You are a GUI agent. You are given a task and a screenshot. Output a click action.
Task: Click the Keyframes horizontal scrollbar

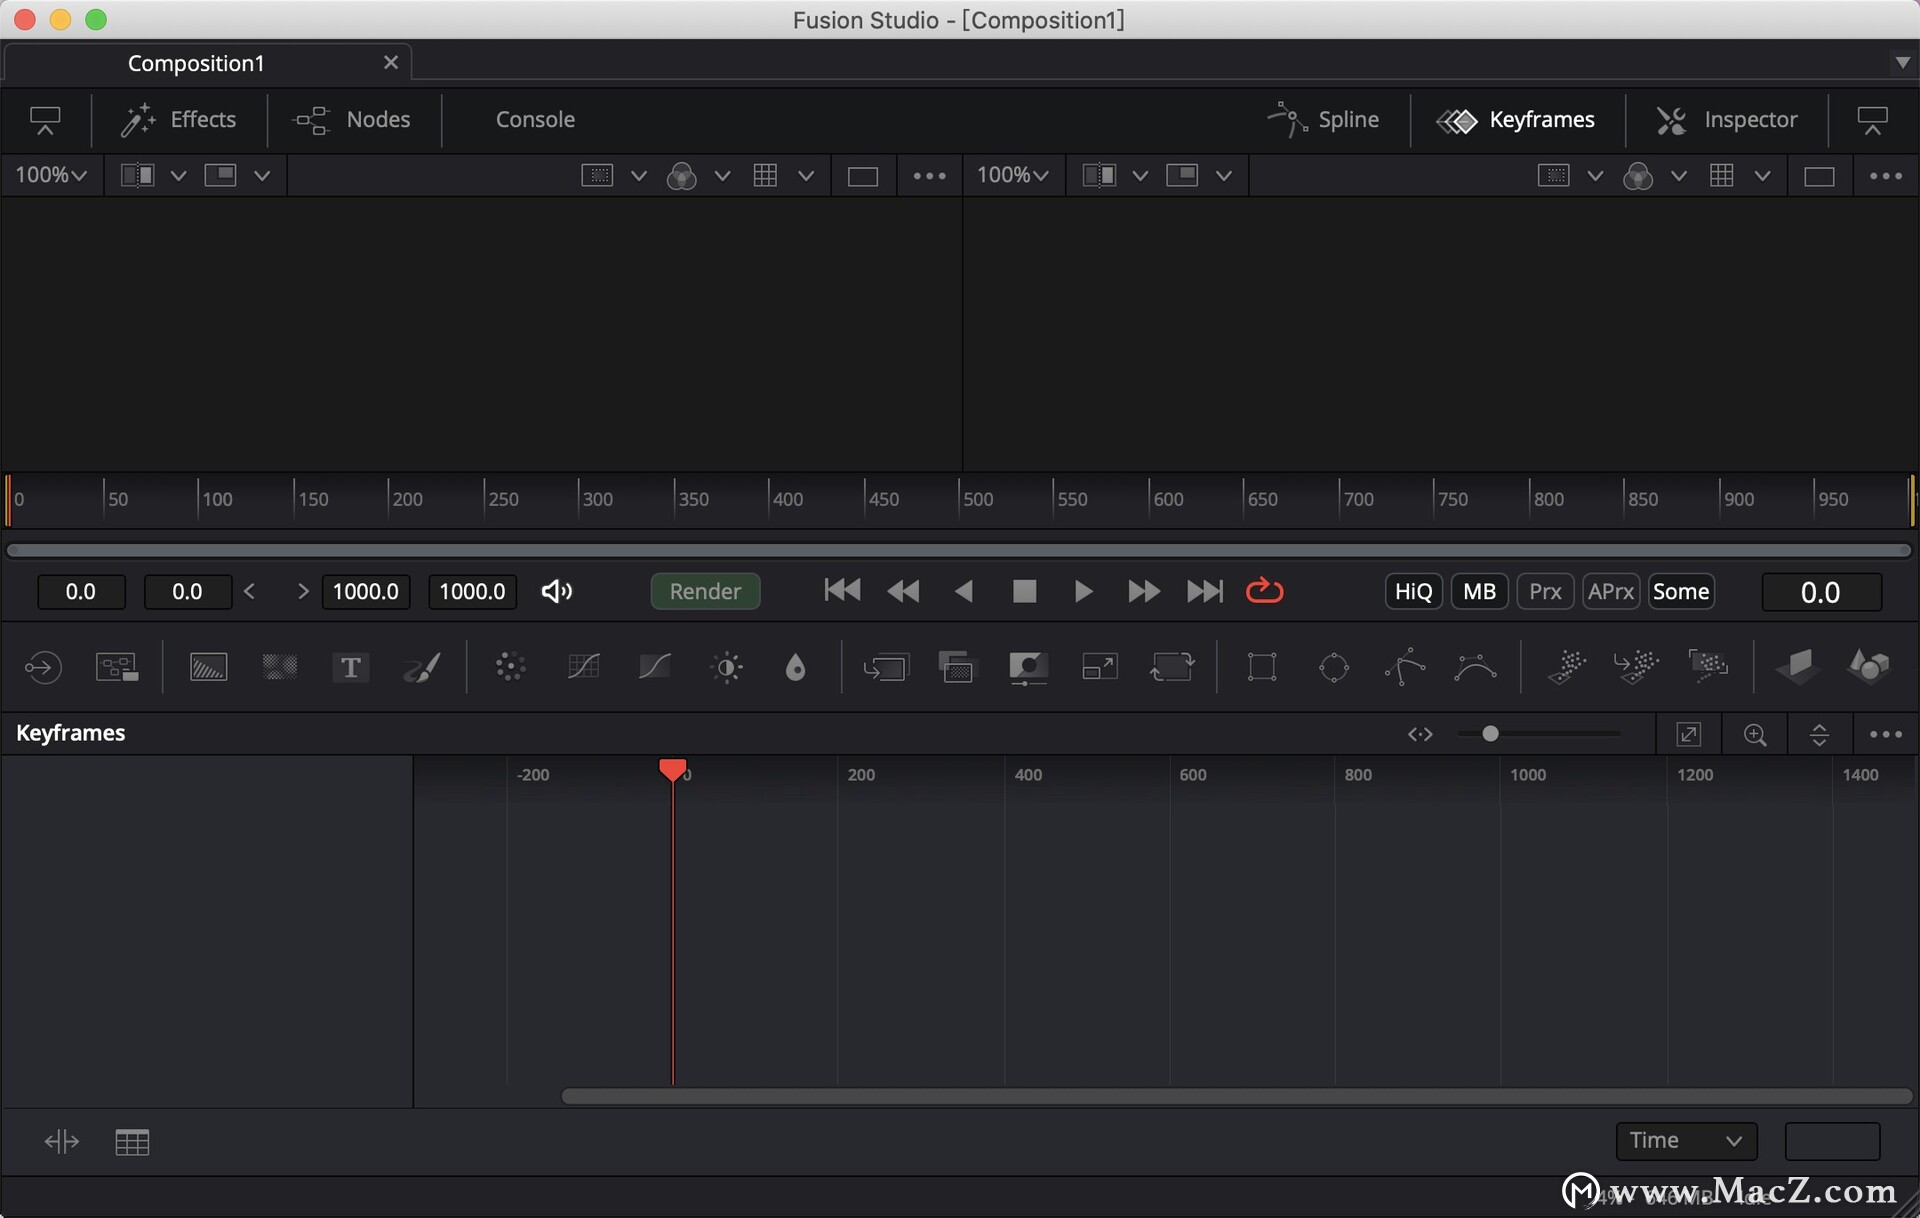click(1236, 1096)
